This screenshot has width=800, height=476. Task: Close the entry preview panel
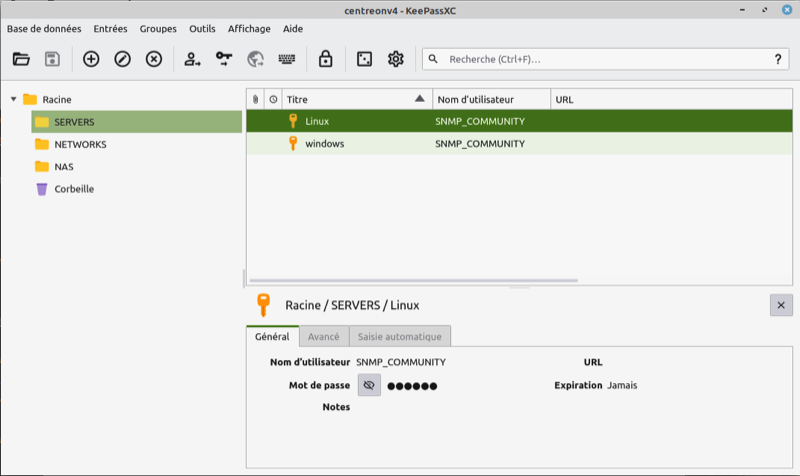pyautogui.click(x=780, y=305)
